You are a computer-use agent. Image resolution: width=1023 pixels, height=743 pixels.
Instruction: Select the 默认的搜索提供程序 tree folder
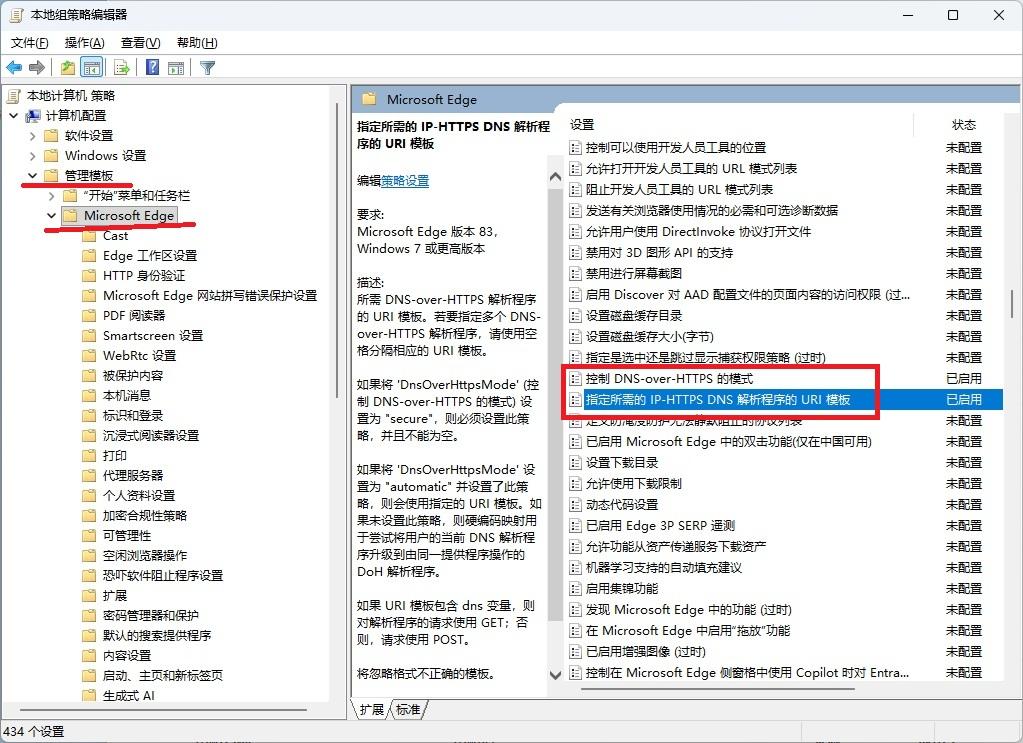157,636
